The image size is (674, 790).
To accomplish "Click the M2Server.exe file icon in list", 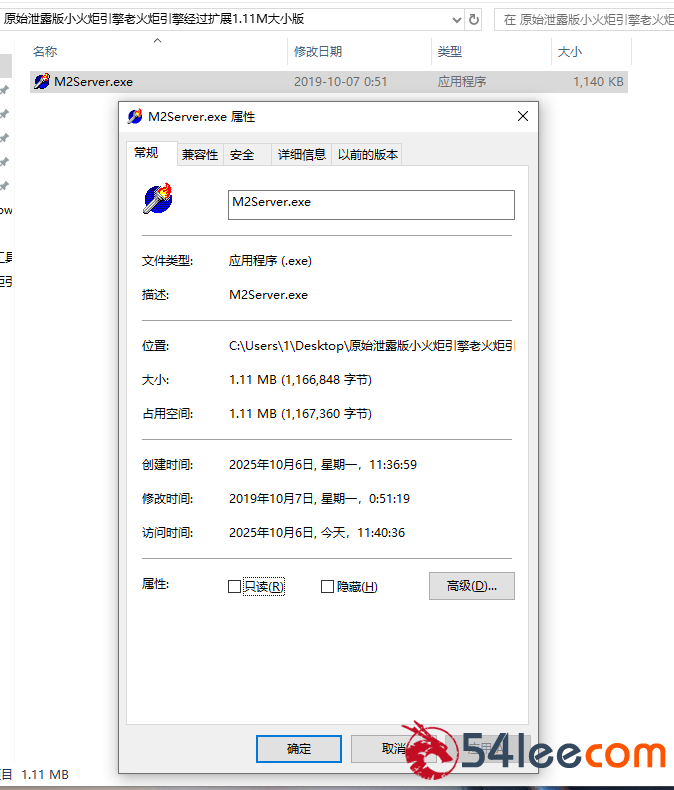I will click(41, 82).
